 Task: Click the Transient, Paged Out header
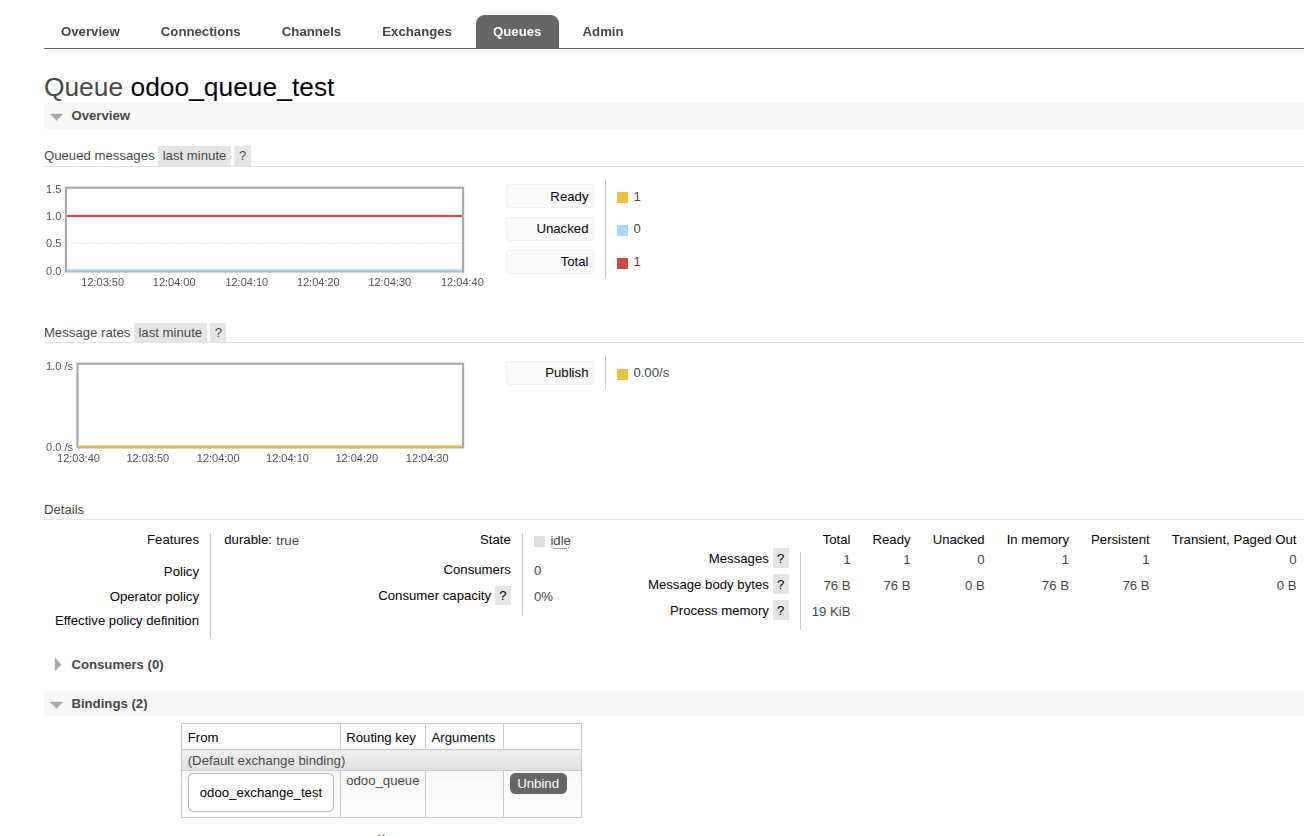(1234, 540)
